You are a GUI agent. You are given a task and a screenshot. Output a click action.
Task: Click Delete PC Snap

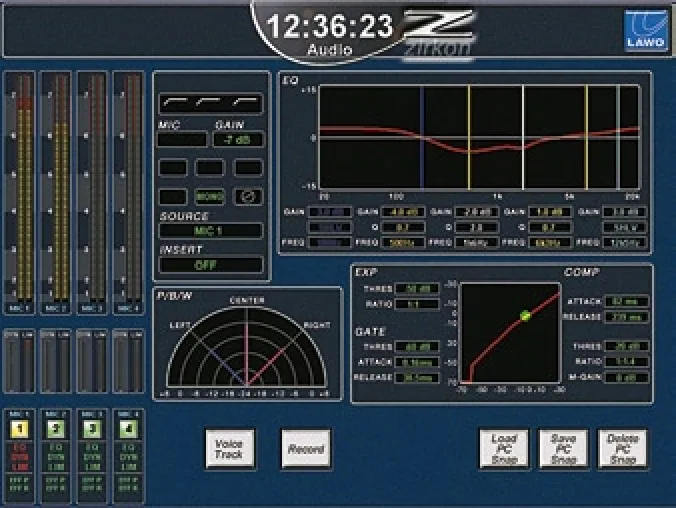point(622,448)
